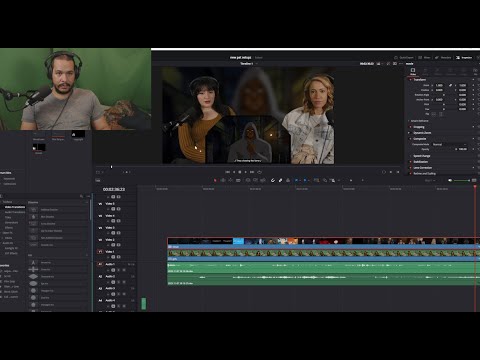Collapse the Transform section
The width and height of the screenshot is (480, 360).
(420, 80)
